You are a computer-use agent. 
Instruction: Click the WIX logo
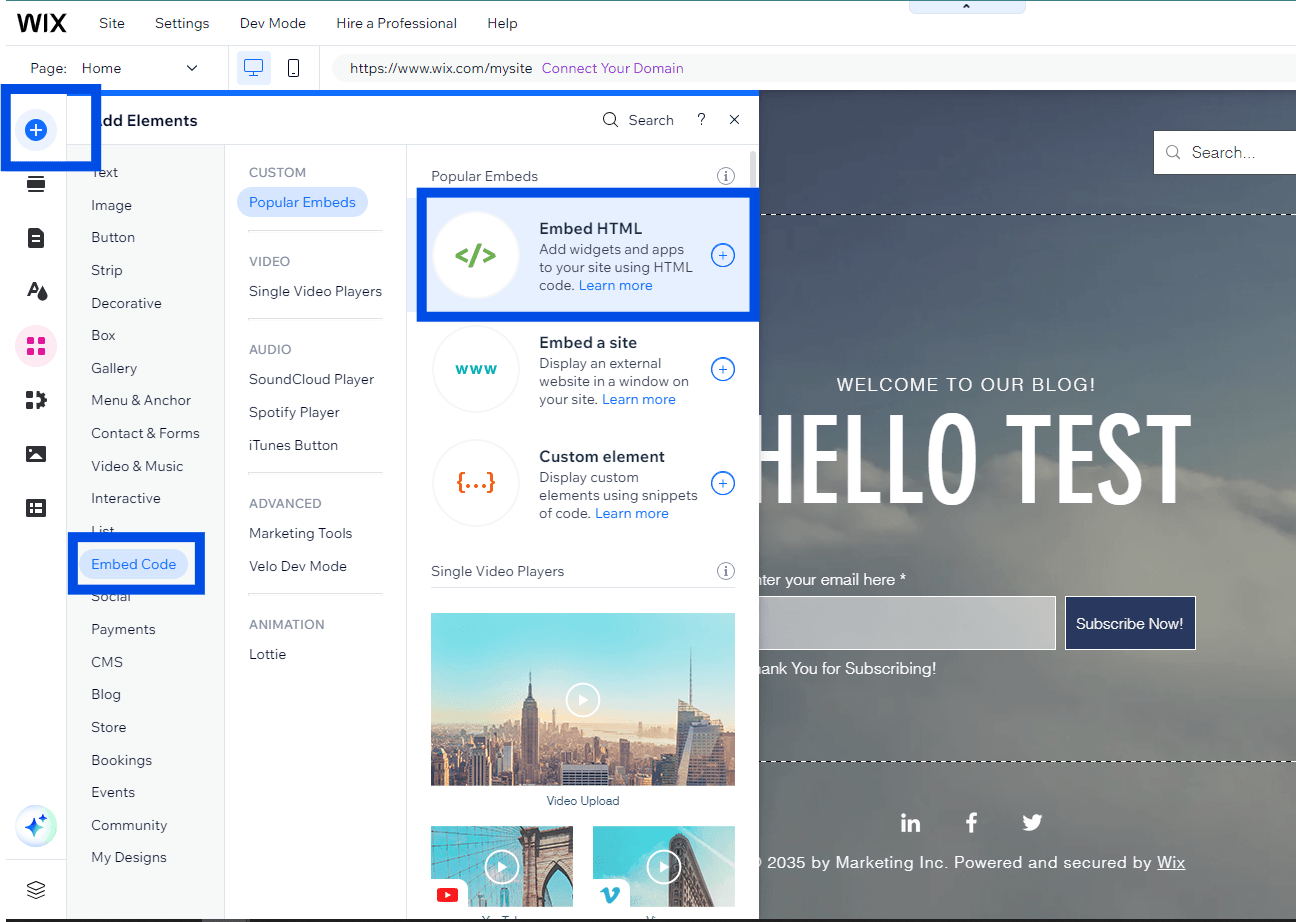tap(42, 23)
